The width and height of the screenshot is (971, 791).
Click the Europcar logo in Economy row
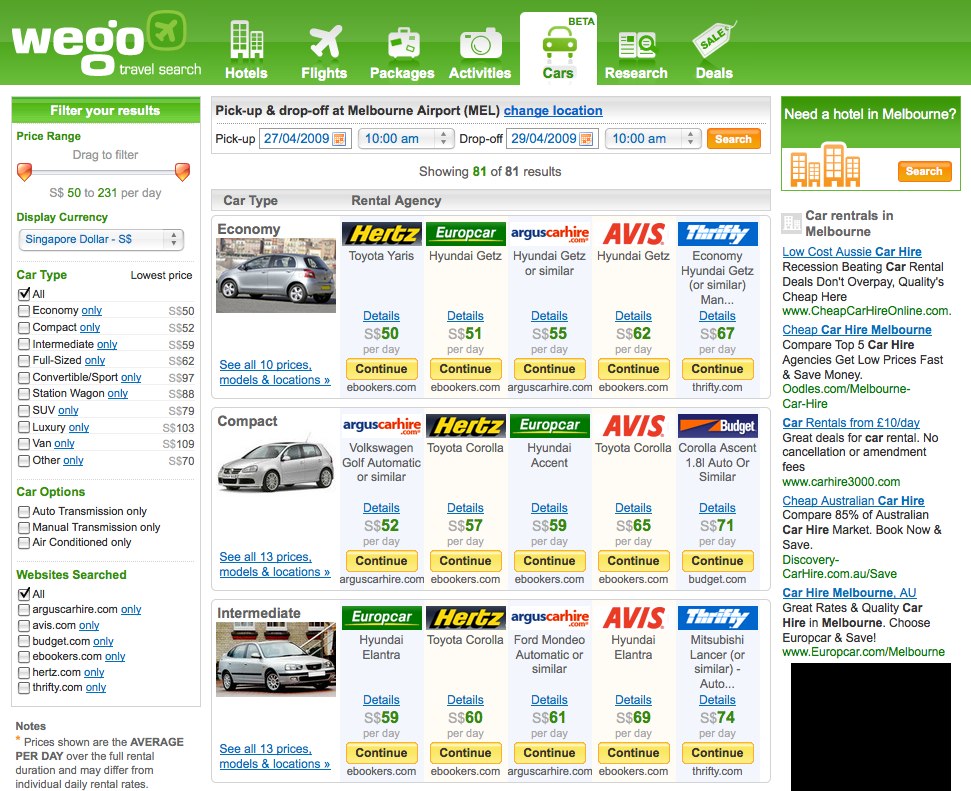pos(466,234)
